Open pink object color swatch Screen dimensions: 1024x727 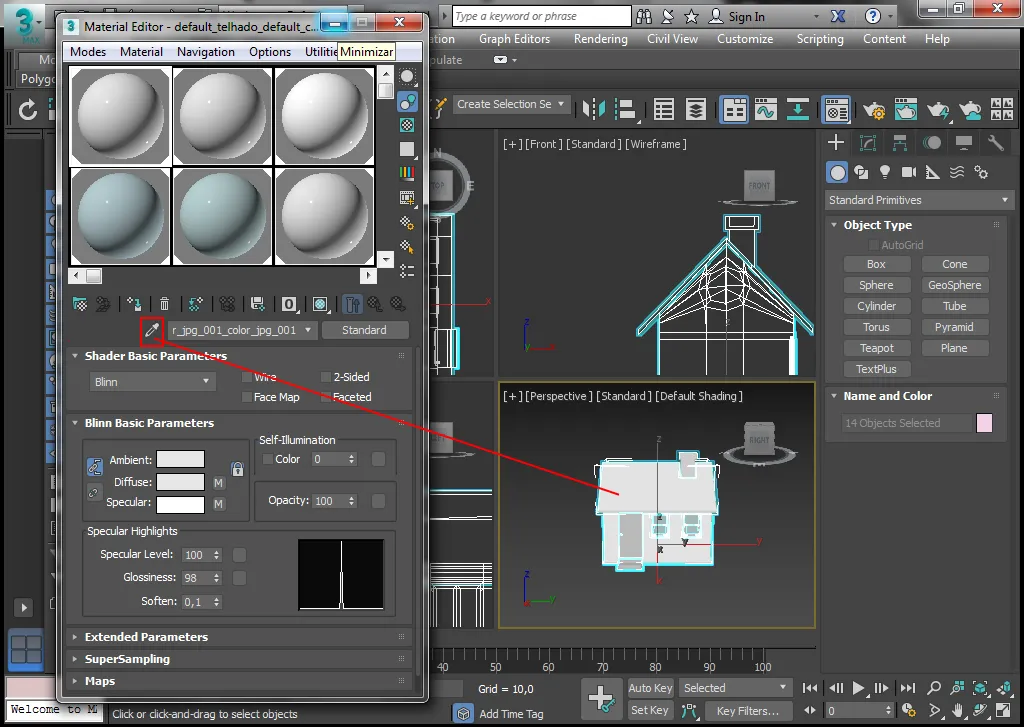984,423
